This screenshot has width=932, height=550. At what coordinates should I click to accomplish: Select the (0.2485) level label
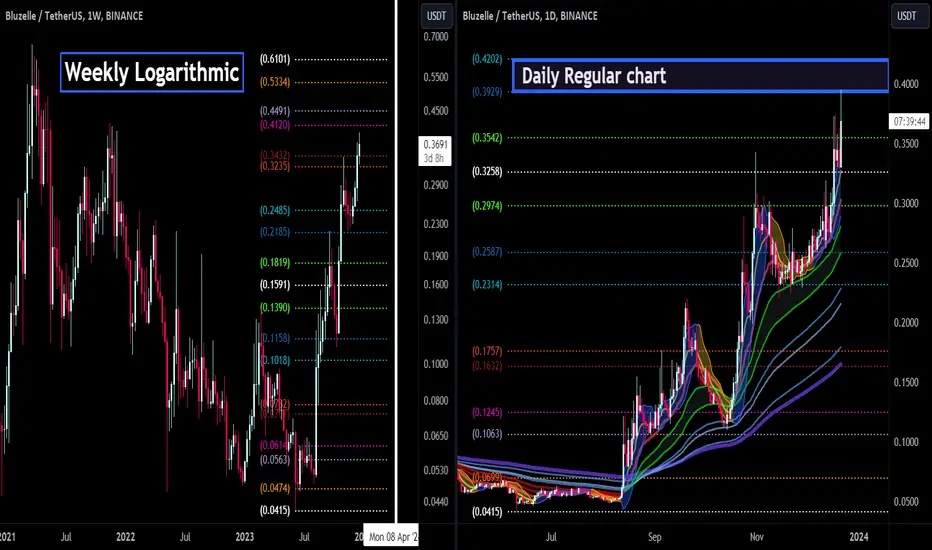[x=275, y=210]
